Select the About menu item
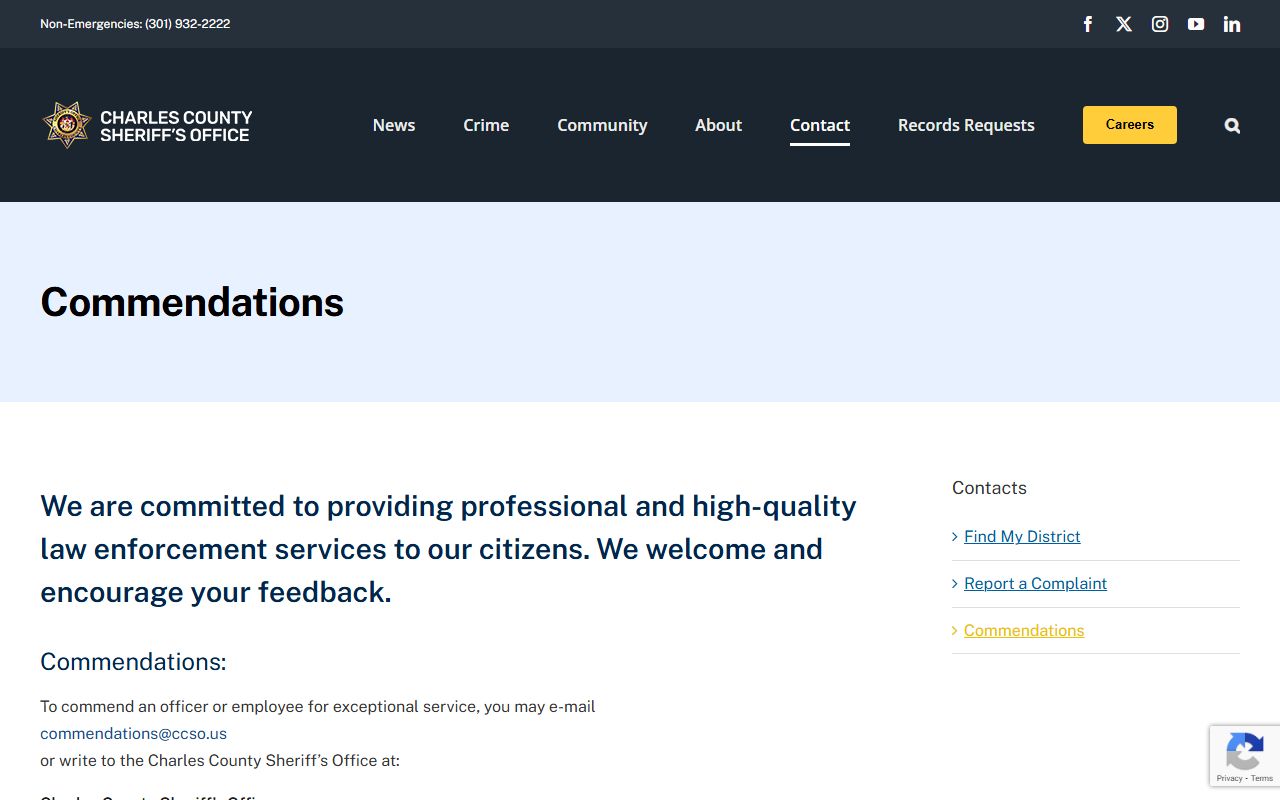This screenshot has height=800, width=1280. point(718,125)
